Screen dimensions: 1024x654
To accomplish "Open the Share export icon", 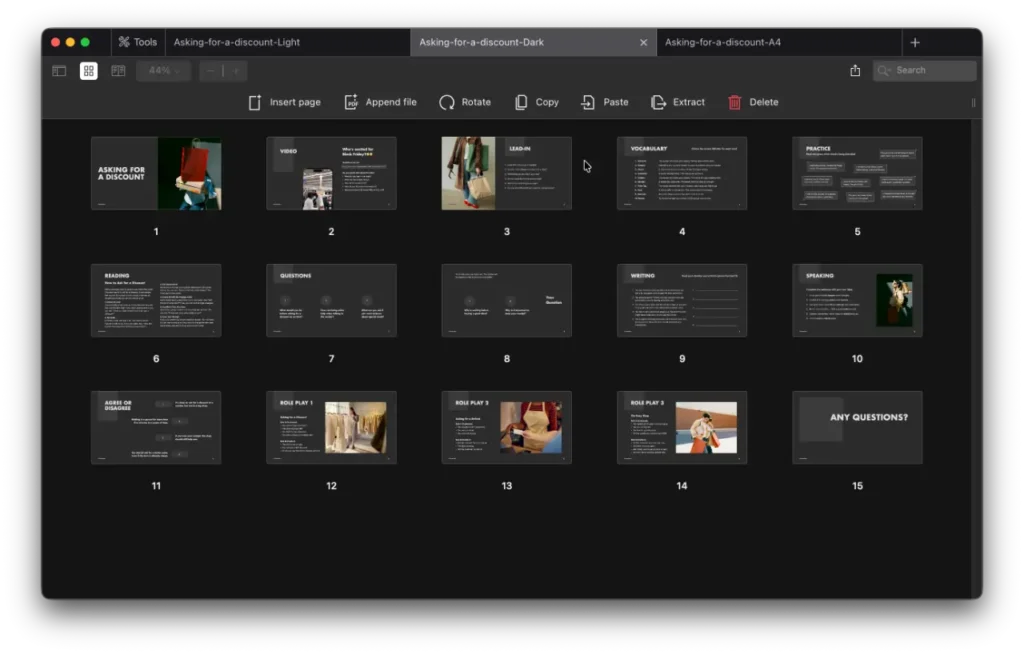I will [x=855, y=71].
